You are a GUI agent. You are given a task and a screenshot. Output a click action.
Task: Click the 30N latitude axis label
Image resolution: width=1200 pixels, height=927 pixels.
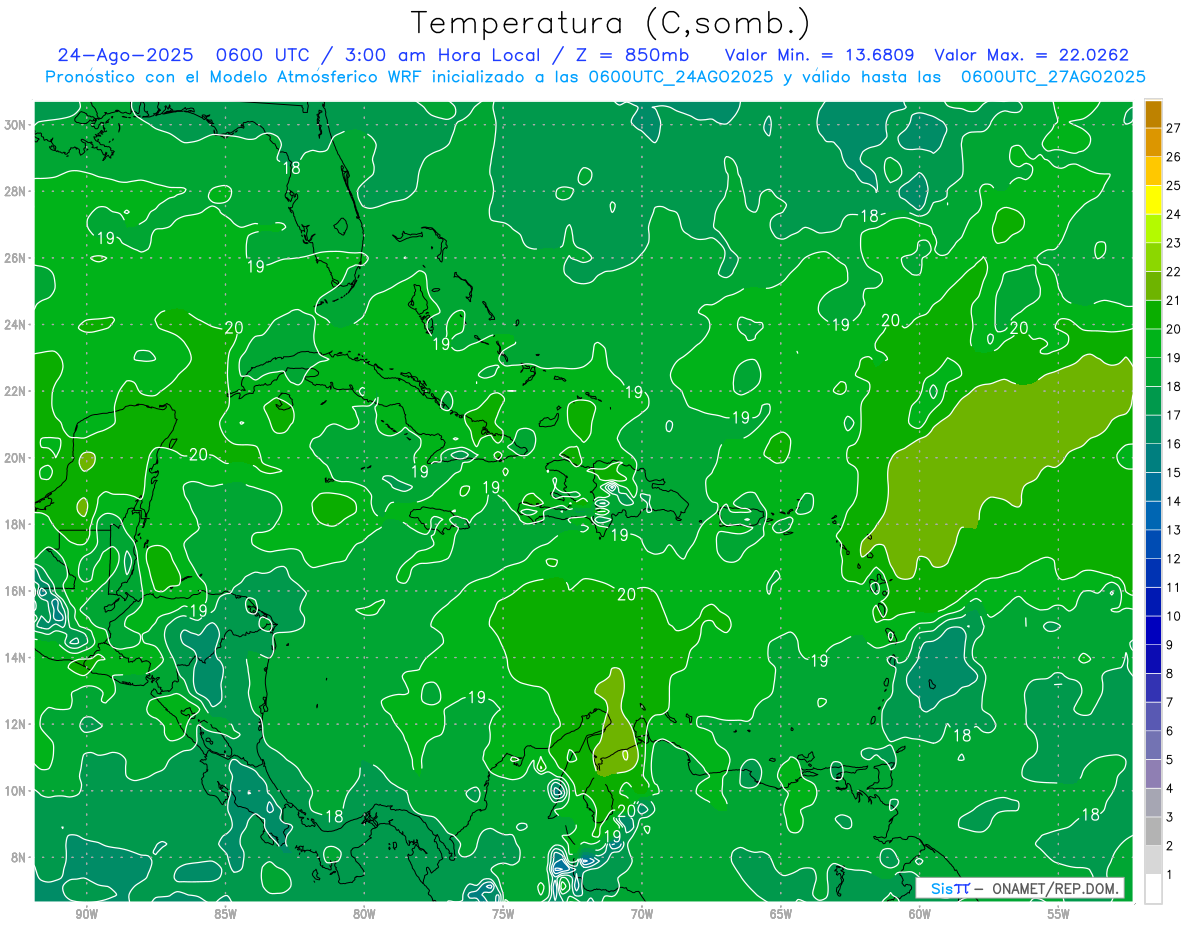17,125
